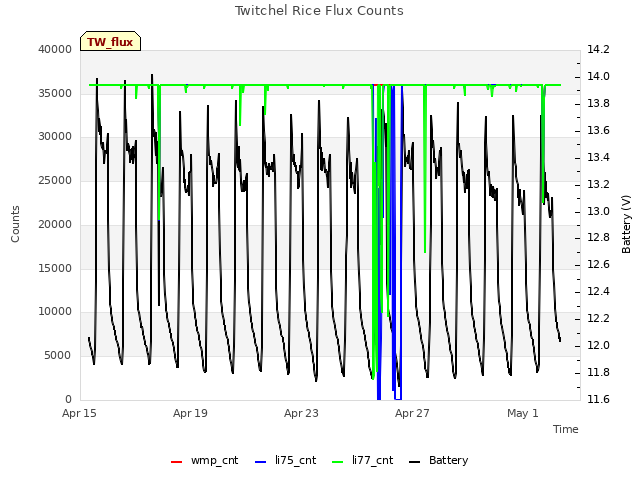The image size is (640, 480).
Task: Click the 35000 counts axis label
Action: (x=55, y=93)
